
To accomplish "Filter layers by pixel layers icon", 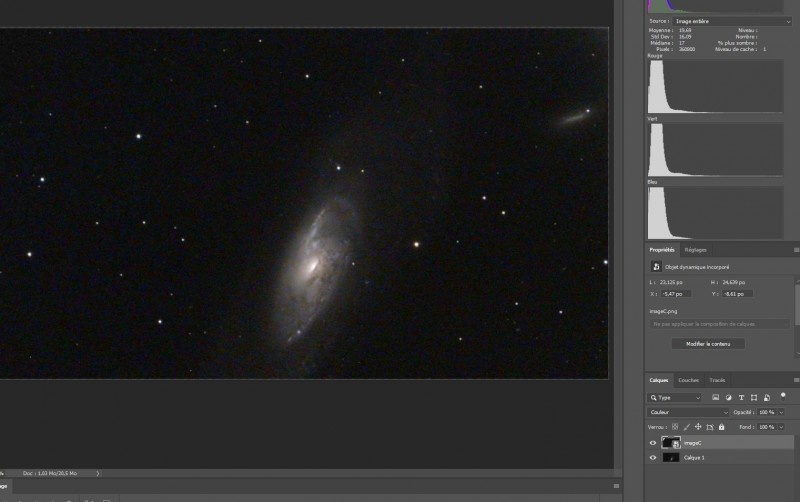I will [x=715, y=397].
